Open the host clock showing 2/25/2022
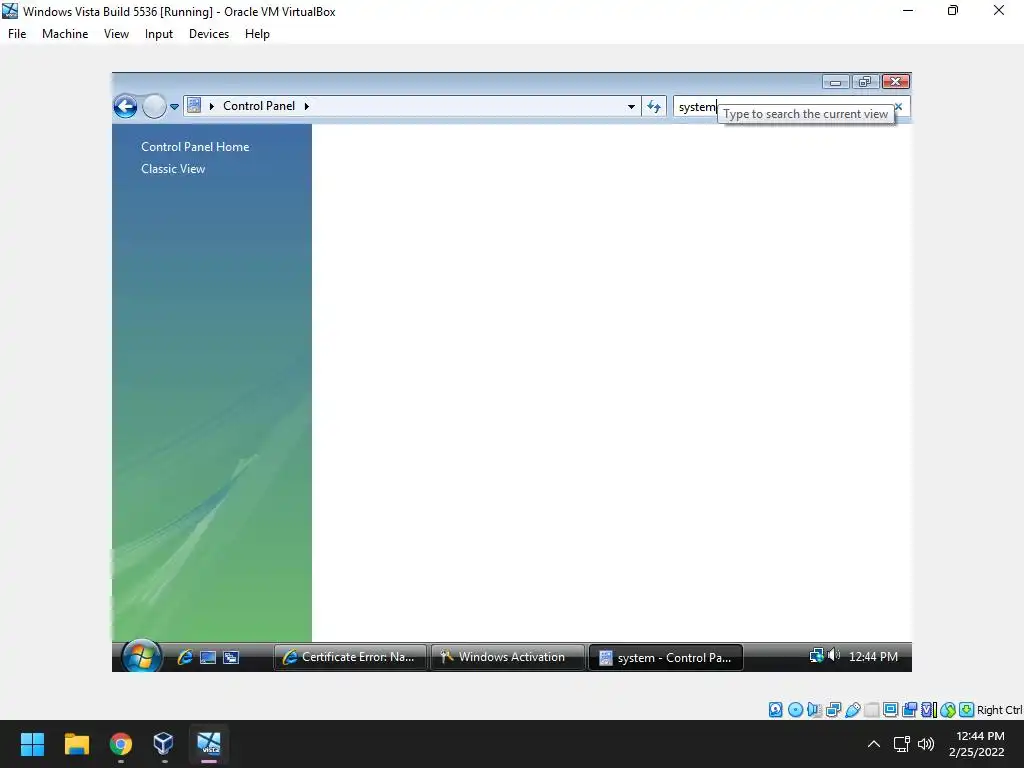The width and height of the screenshot is (1024, 768). pyautogui.click(x=976, y=744)
